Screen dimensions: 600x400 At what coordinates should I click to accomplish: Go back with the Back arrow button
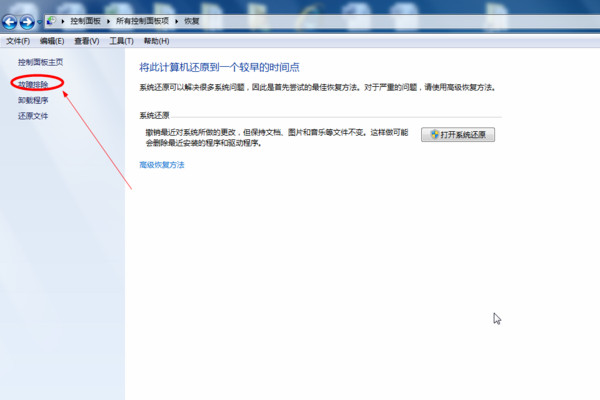point(10,22)
